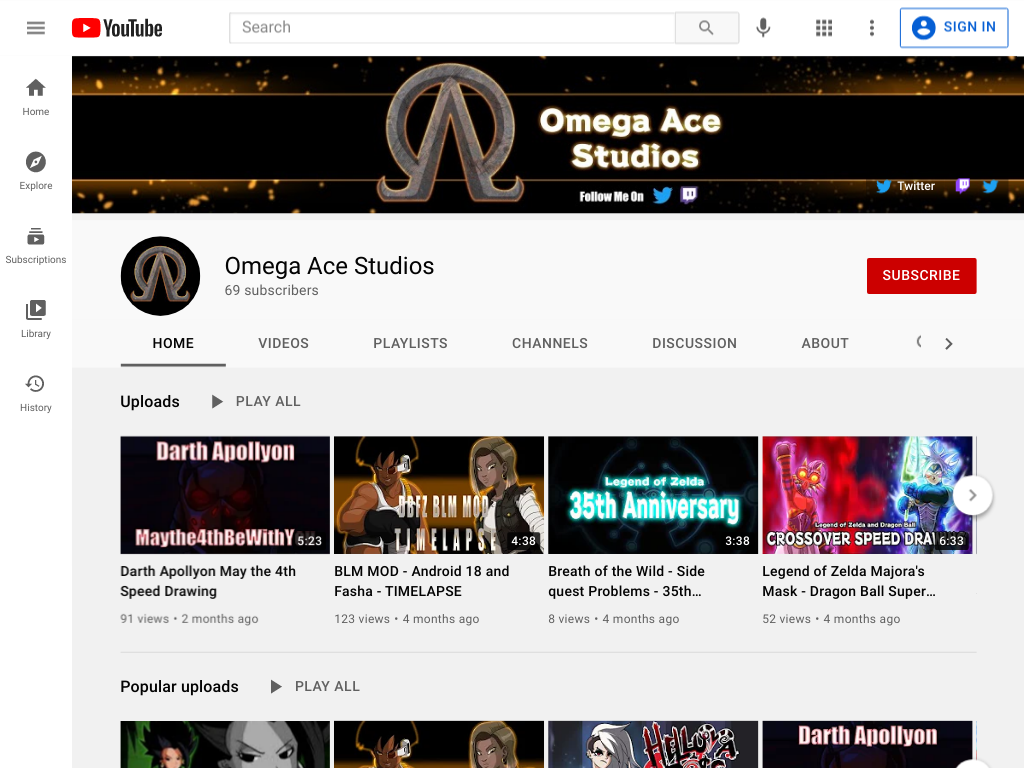Open the Helluva Popular uploads thumbnail
Screen dimensions: 1024x768
(x=653, y=744)
